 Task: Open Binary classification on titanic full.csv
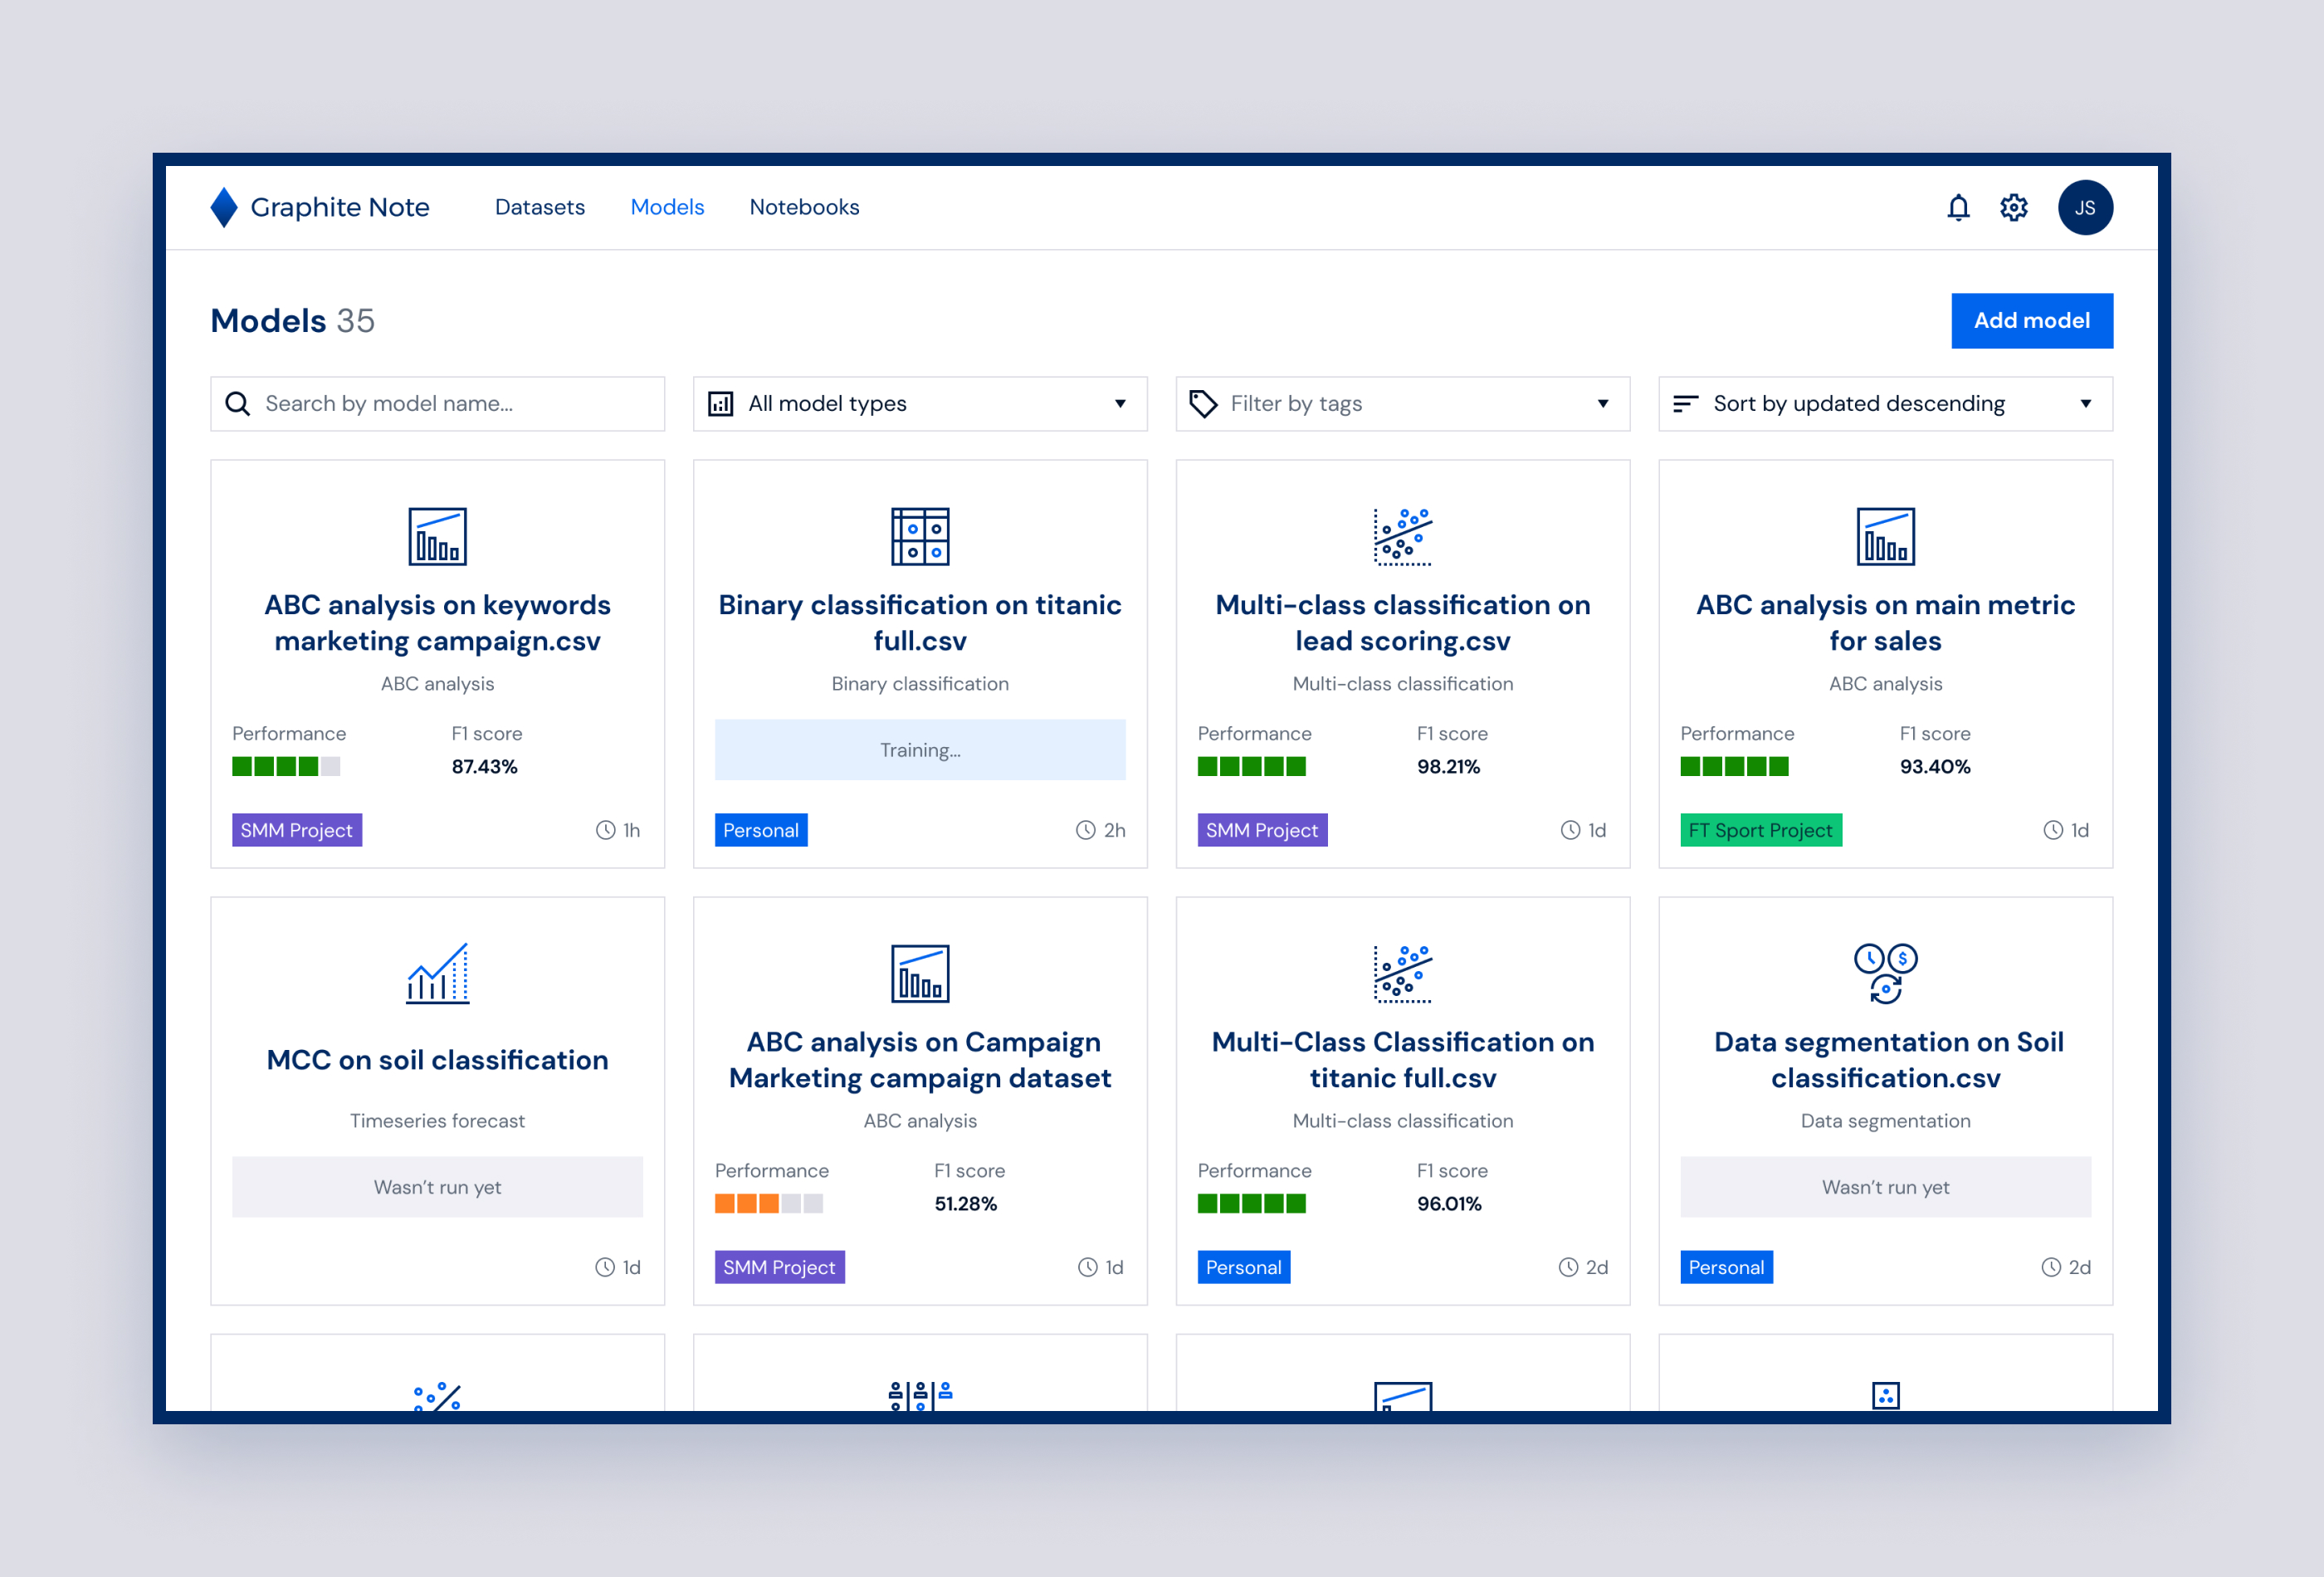(920, 623)
